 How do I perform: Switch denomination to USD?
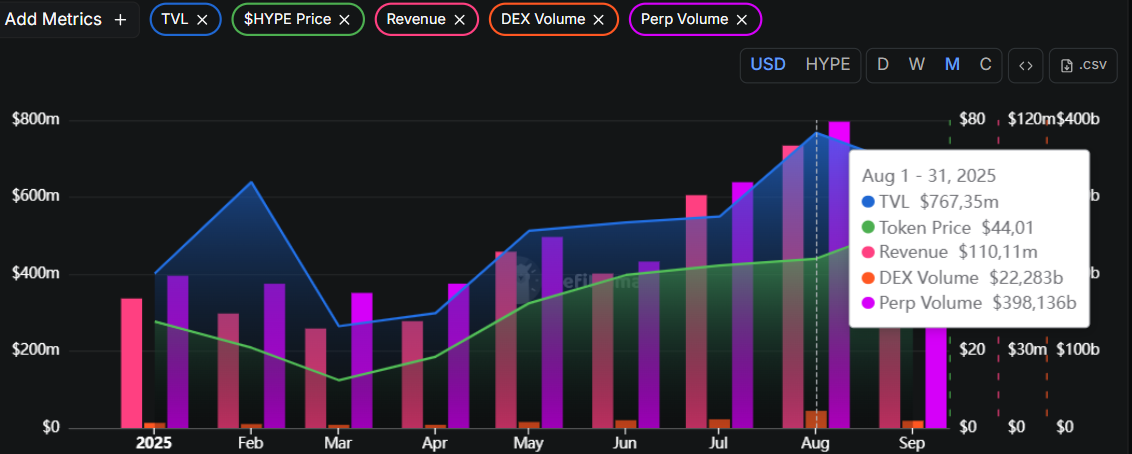768,64
